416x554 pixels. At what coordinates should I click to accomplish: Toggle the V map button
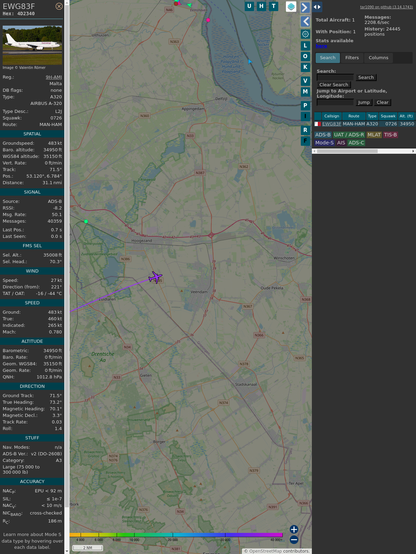point(305,81)
